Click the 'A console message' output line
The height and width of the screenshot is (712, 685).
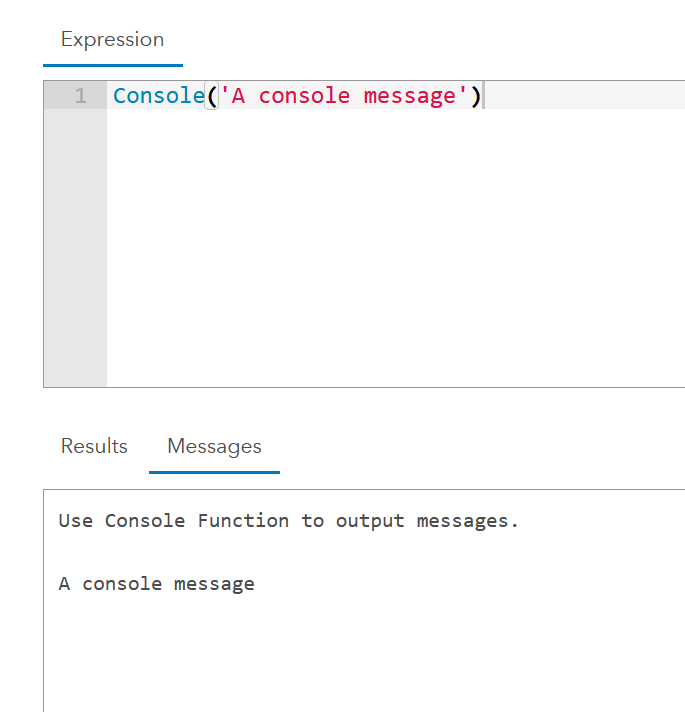157,584
